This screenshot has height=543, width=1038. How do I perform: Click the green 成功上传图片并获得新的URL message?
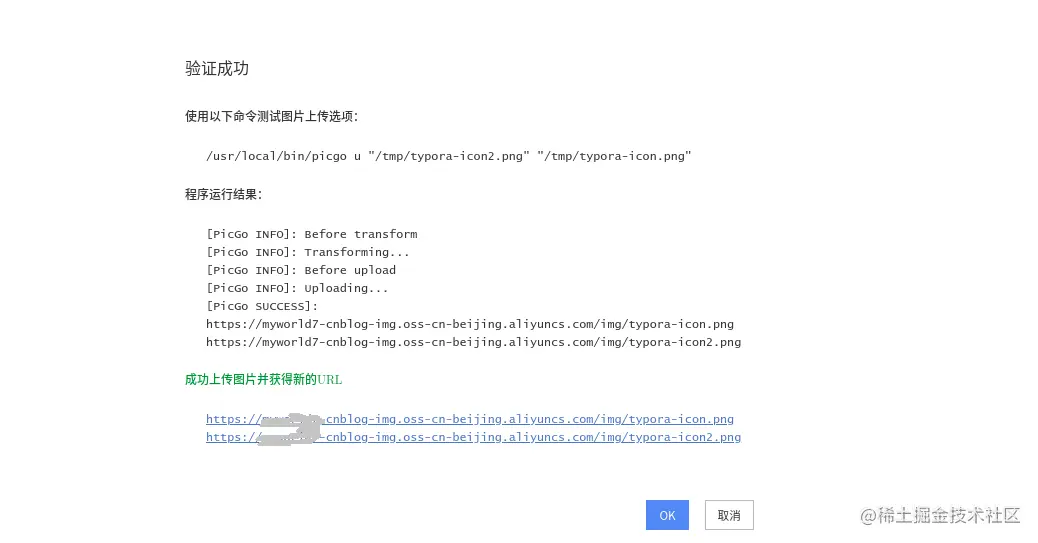tap(263, 379)
